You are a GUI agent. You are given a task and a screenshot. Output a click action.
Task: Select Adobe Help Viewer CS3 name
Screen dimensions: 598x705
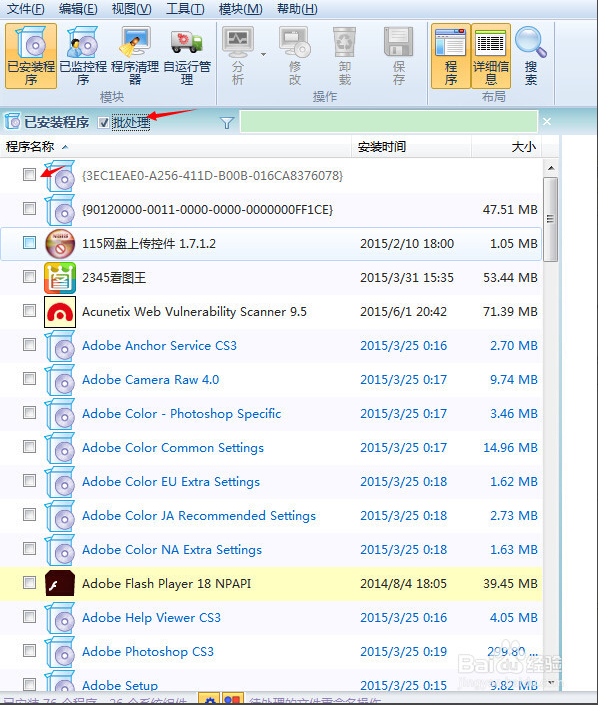click(x=151, y=618)
